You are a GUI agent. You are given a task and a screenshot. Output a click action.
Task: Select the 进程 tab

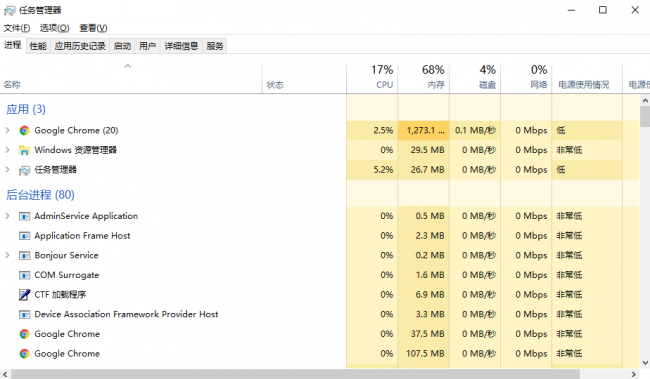(13, 45)
